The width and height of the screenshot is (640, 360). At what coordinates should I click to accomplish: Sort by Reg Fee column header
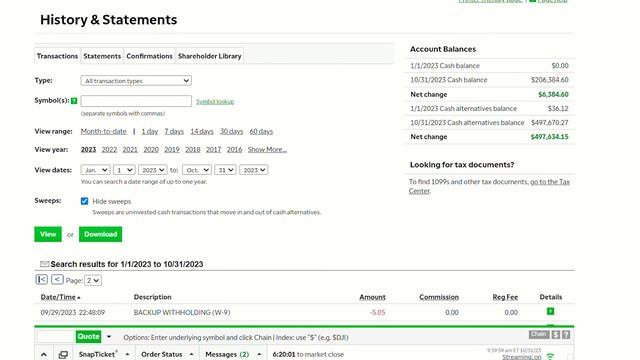click(x=505, y=297)
